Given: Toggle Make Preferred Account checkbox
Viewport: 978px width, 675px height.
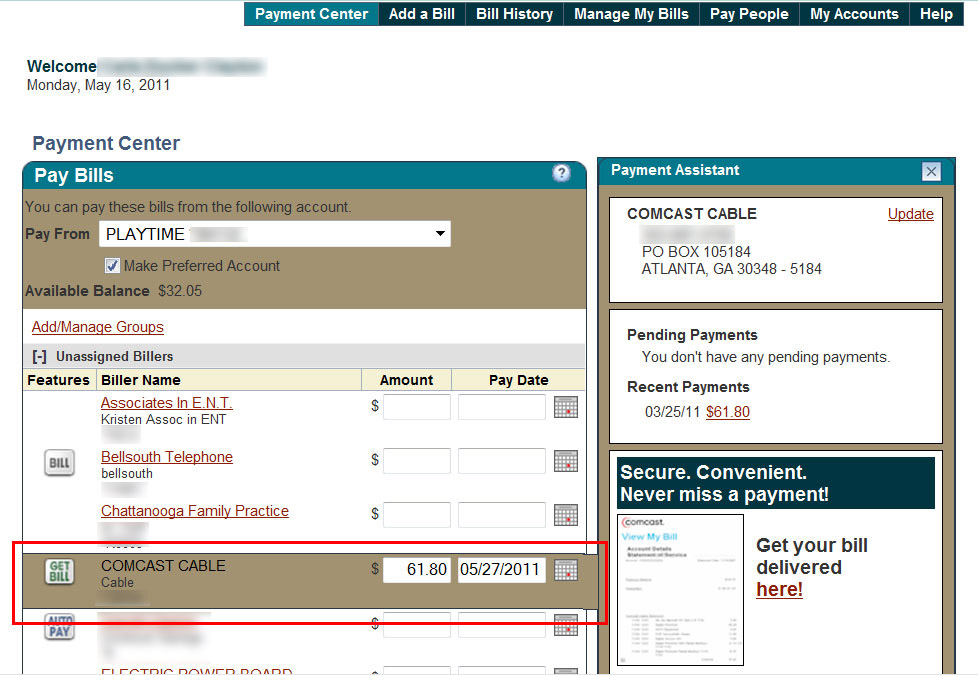Looking at the screenshot, I should click(x=112, y=266).
